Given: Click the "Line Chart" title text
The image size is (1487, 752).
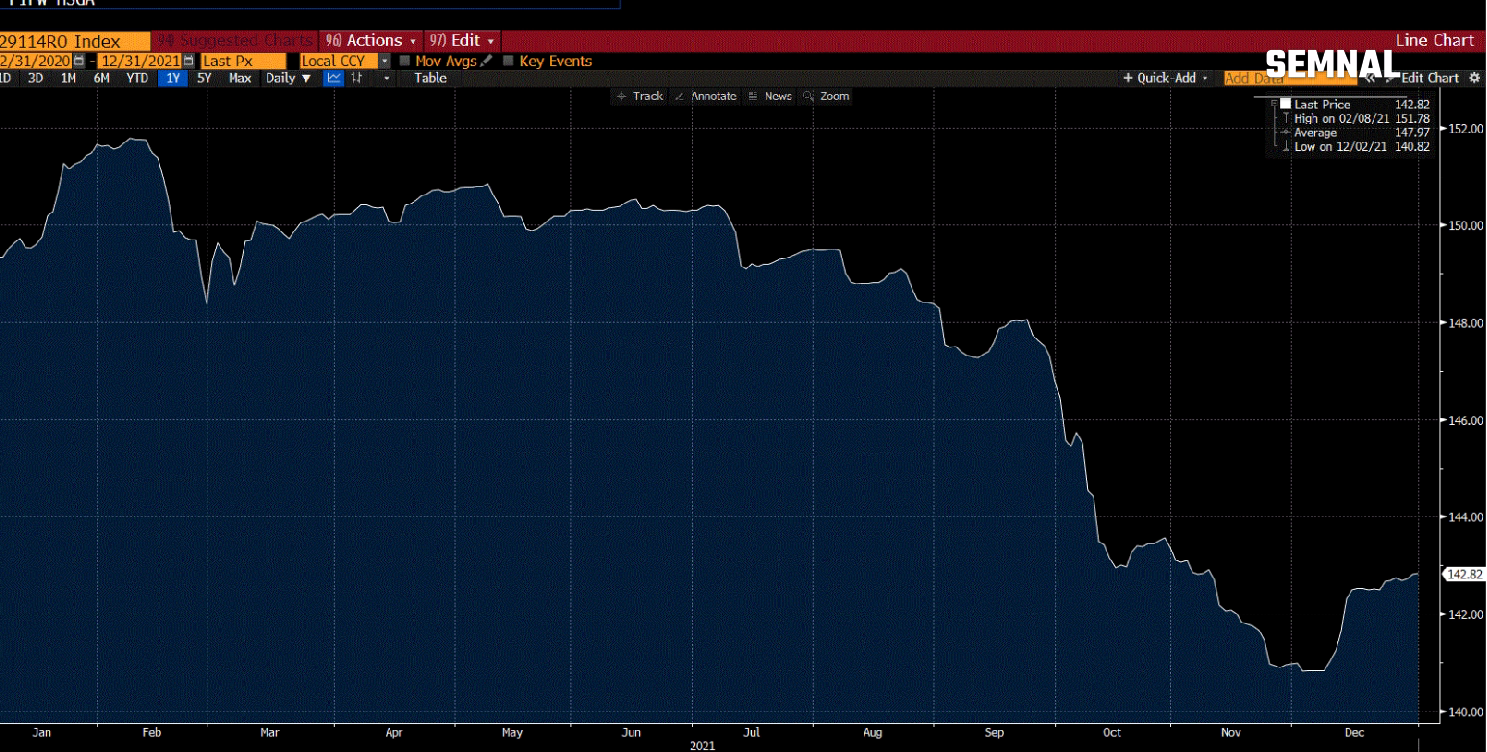Looking at the screenshot, I should click(1434, 41).
